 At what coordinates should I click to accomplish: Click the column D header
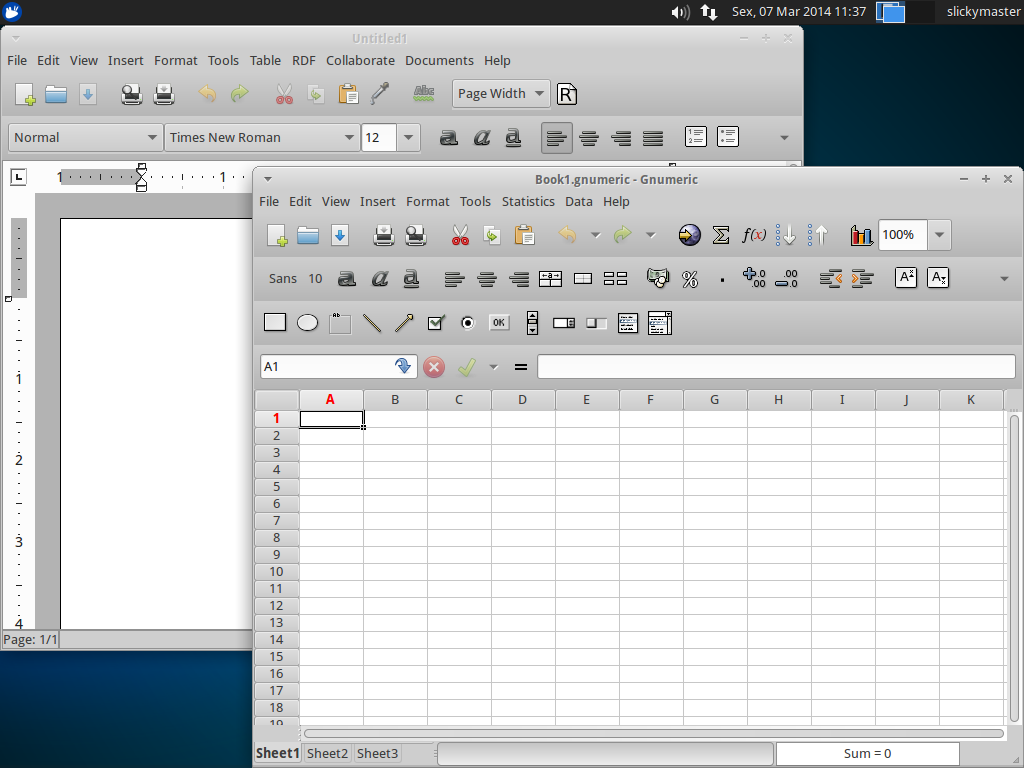pyautogui.click(x=523, y=400)
